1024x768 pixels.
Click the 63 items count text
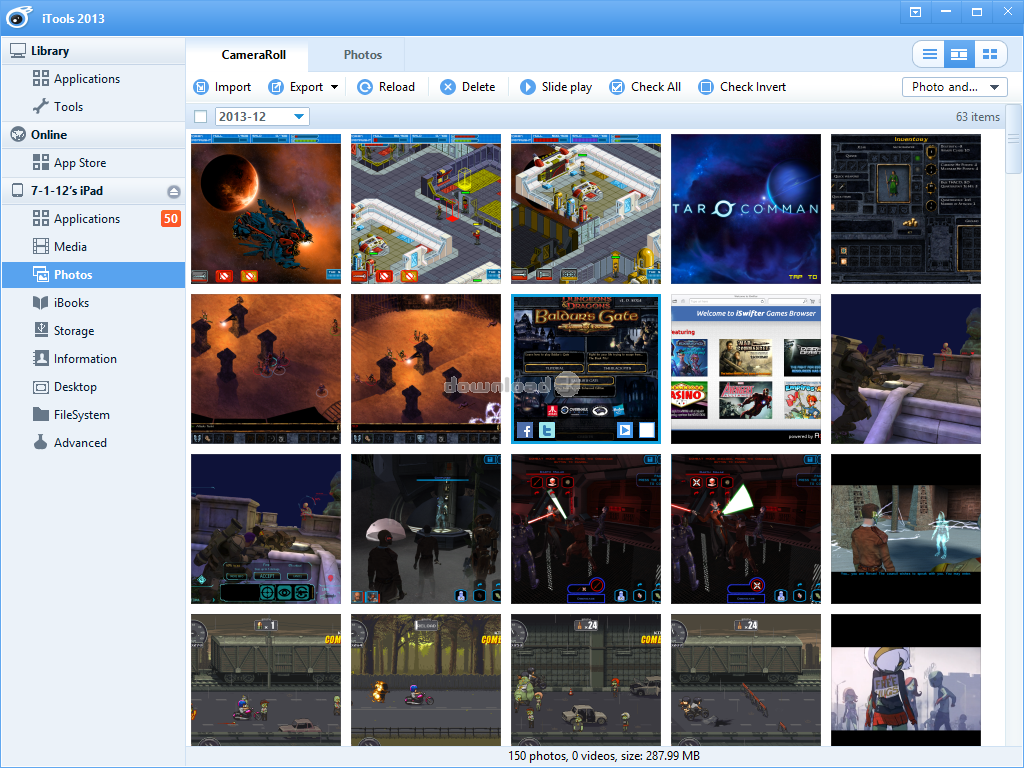pyautogui.click(x=978, y=117)
